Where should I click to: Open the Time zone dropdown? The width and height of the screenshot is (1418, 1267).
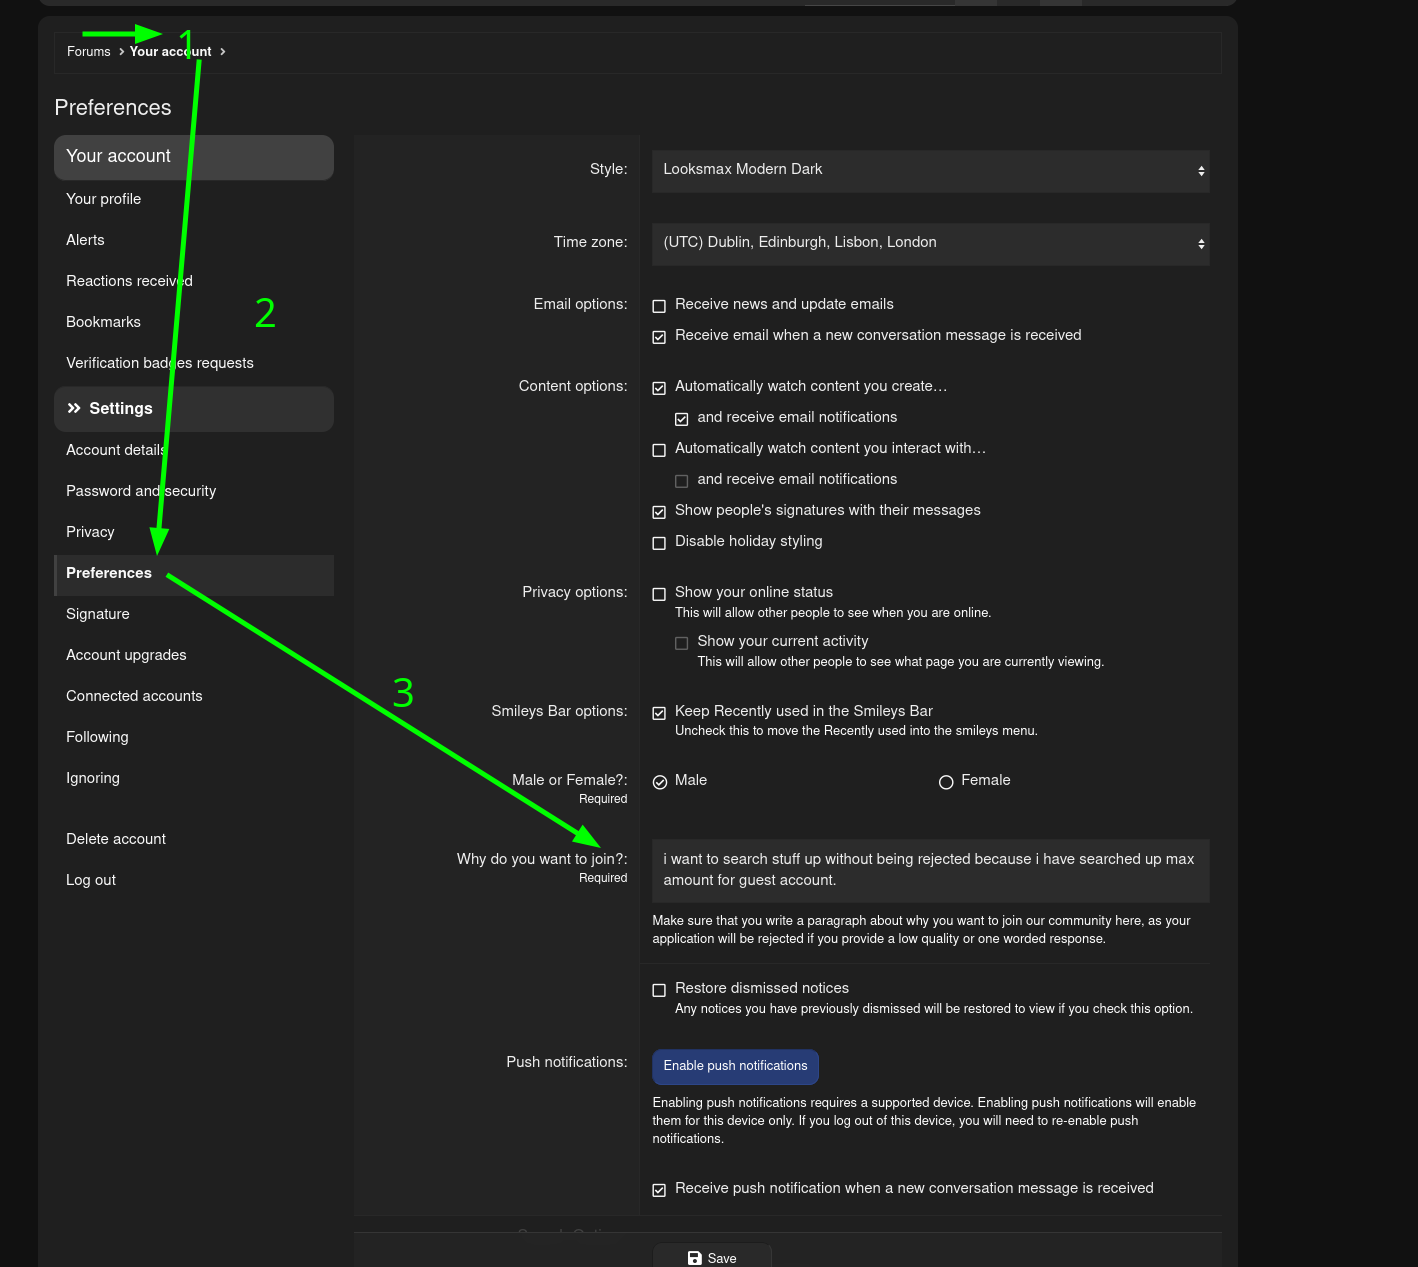[930, 244]
